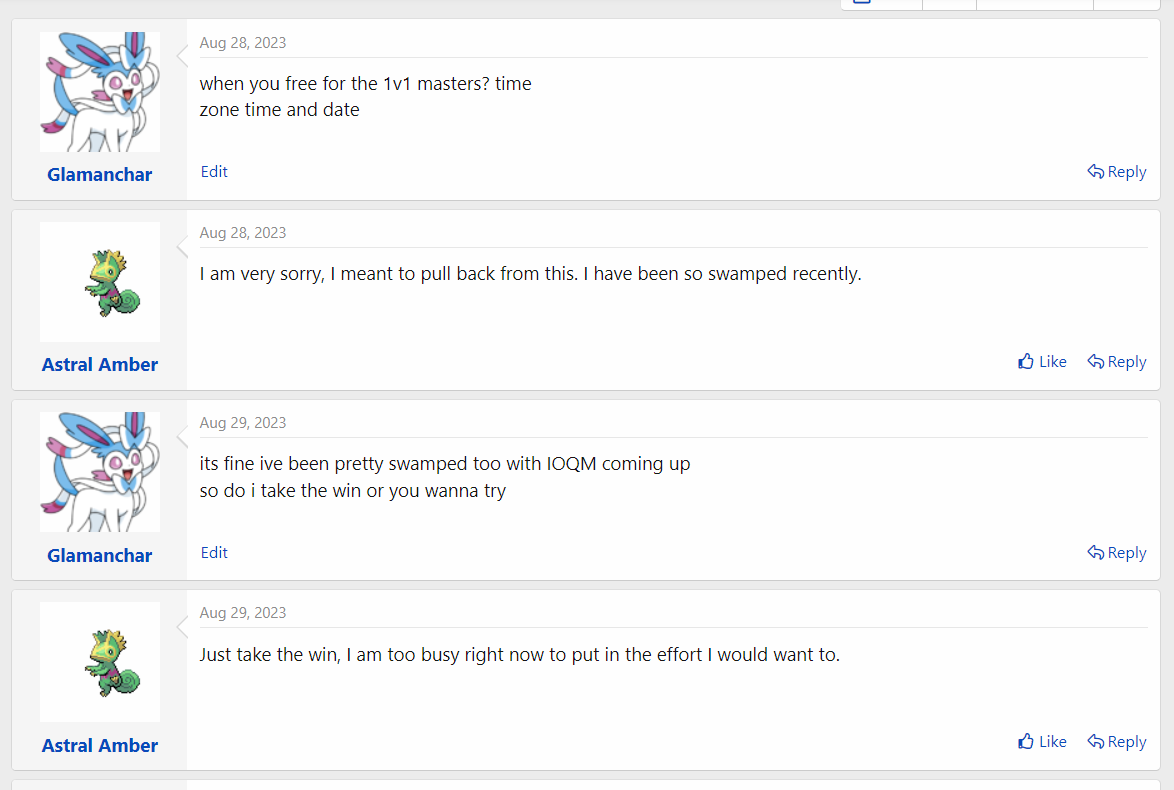Open Astral Amber profile on Aug 28 post
Screen dimensions: 1174x790
(x=100, y=365)
